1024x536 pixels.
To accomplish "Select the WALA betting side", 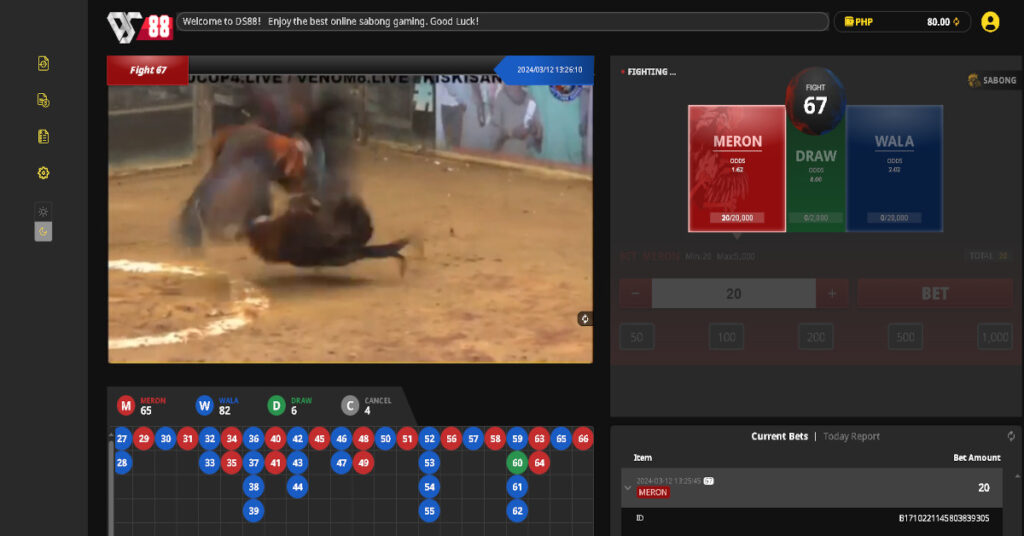I will [x=894, y=168].
